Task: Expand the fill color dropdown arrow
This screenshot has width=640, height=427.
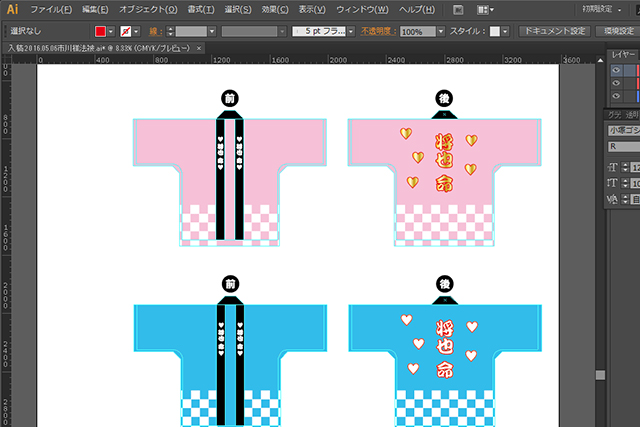Action: click(111, 31)
